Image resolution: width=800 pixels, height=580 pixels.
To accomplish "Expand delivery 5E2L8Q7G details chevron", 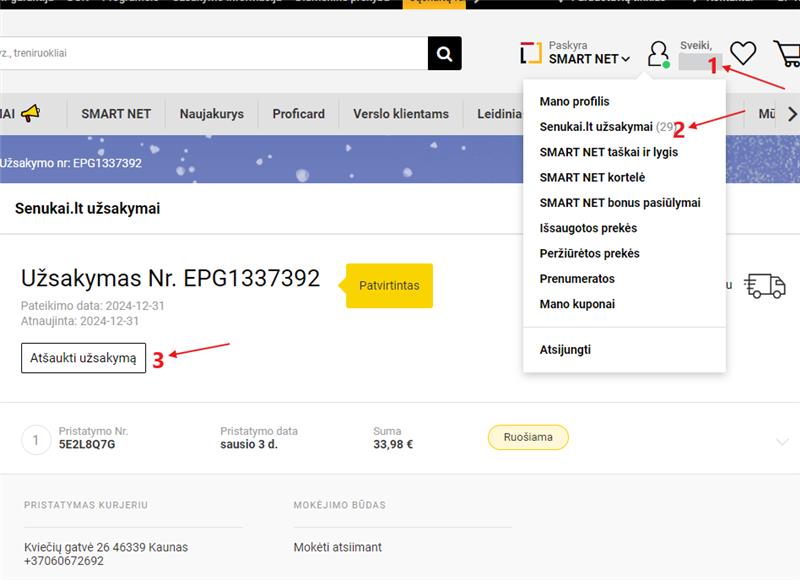I will pyautogui.click(x=782, y=441).
